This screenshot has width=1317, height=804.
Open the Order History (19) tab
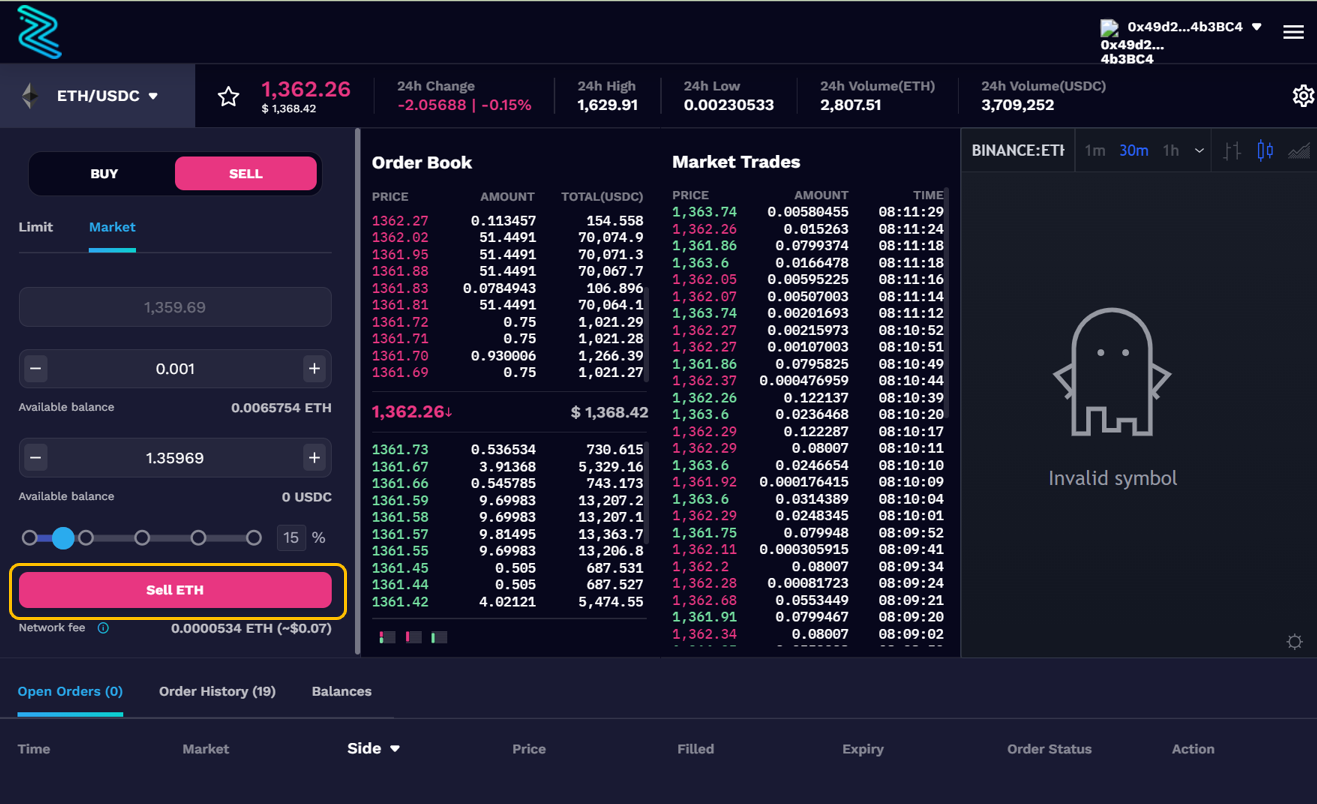click(x=217, y=691)
